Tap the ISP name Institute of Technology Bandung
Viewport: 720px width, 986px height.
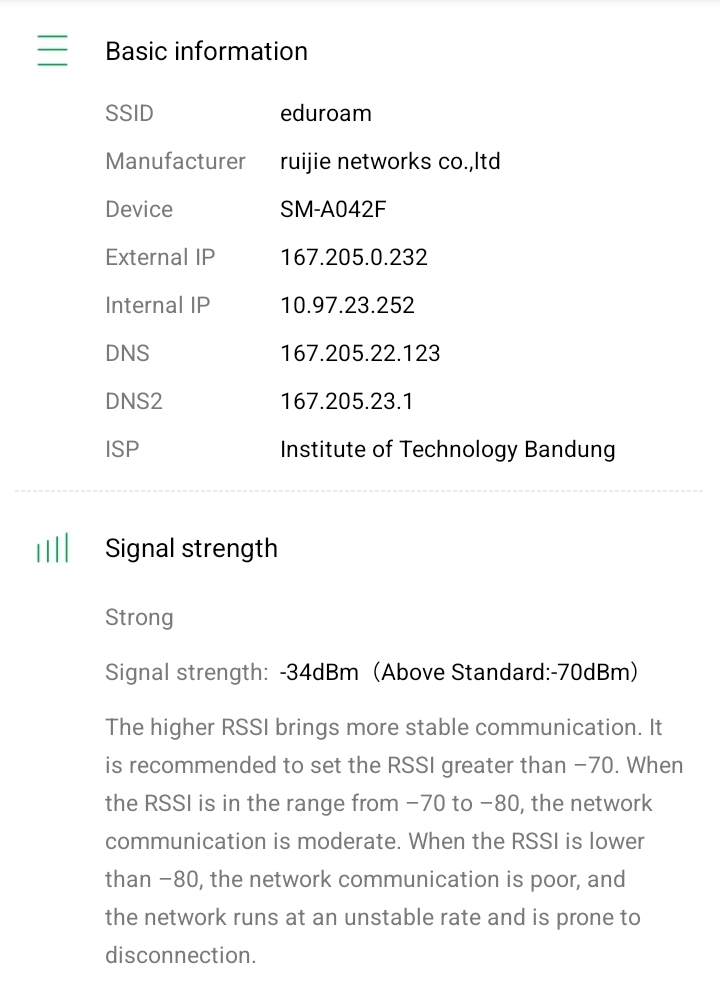tap(447, 449)
